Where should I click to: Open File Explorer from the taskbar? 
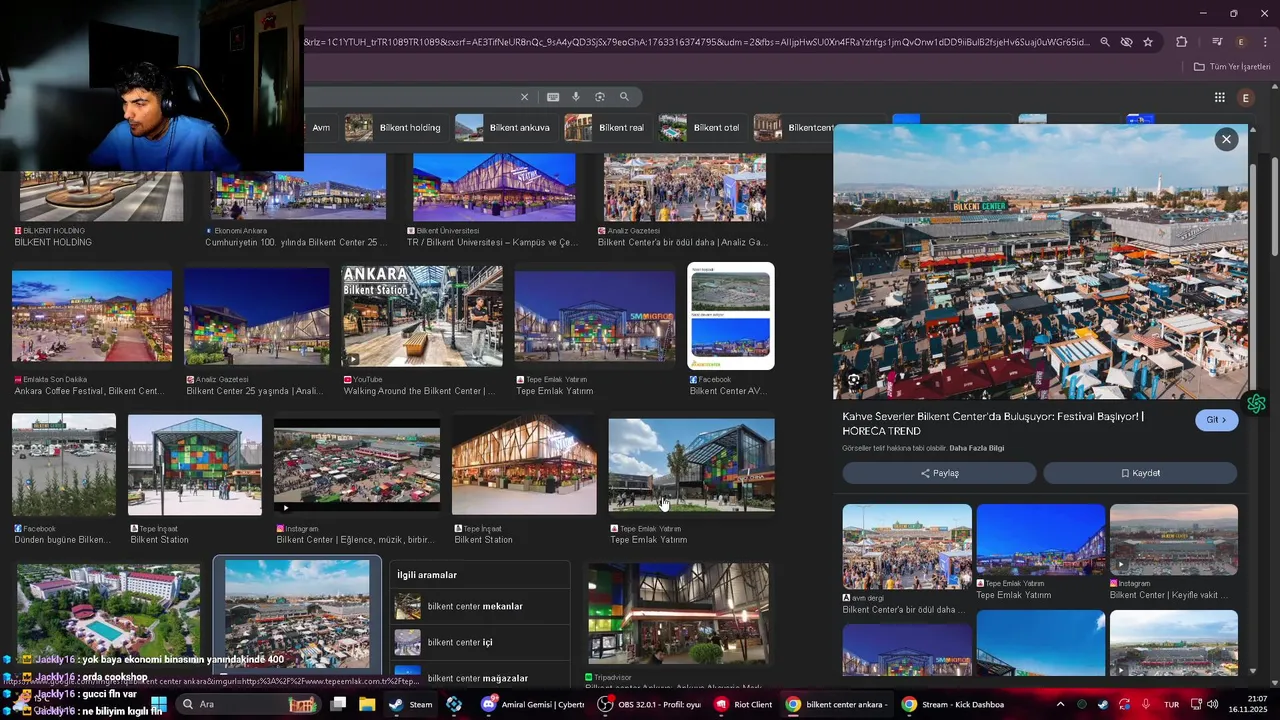(367, 704)
